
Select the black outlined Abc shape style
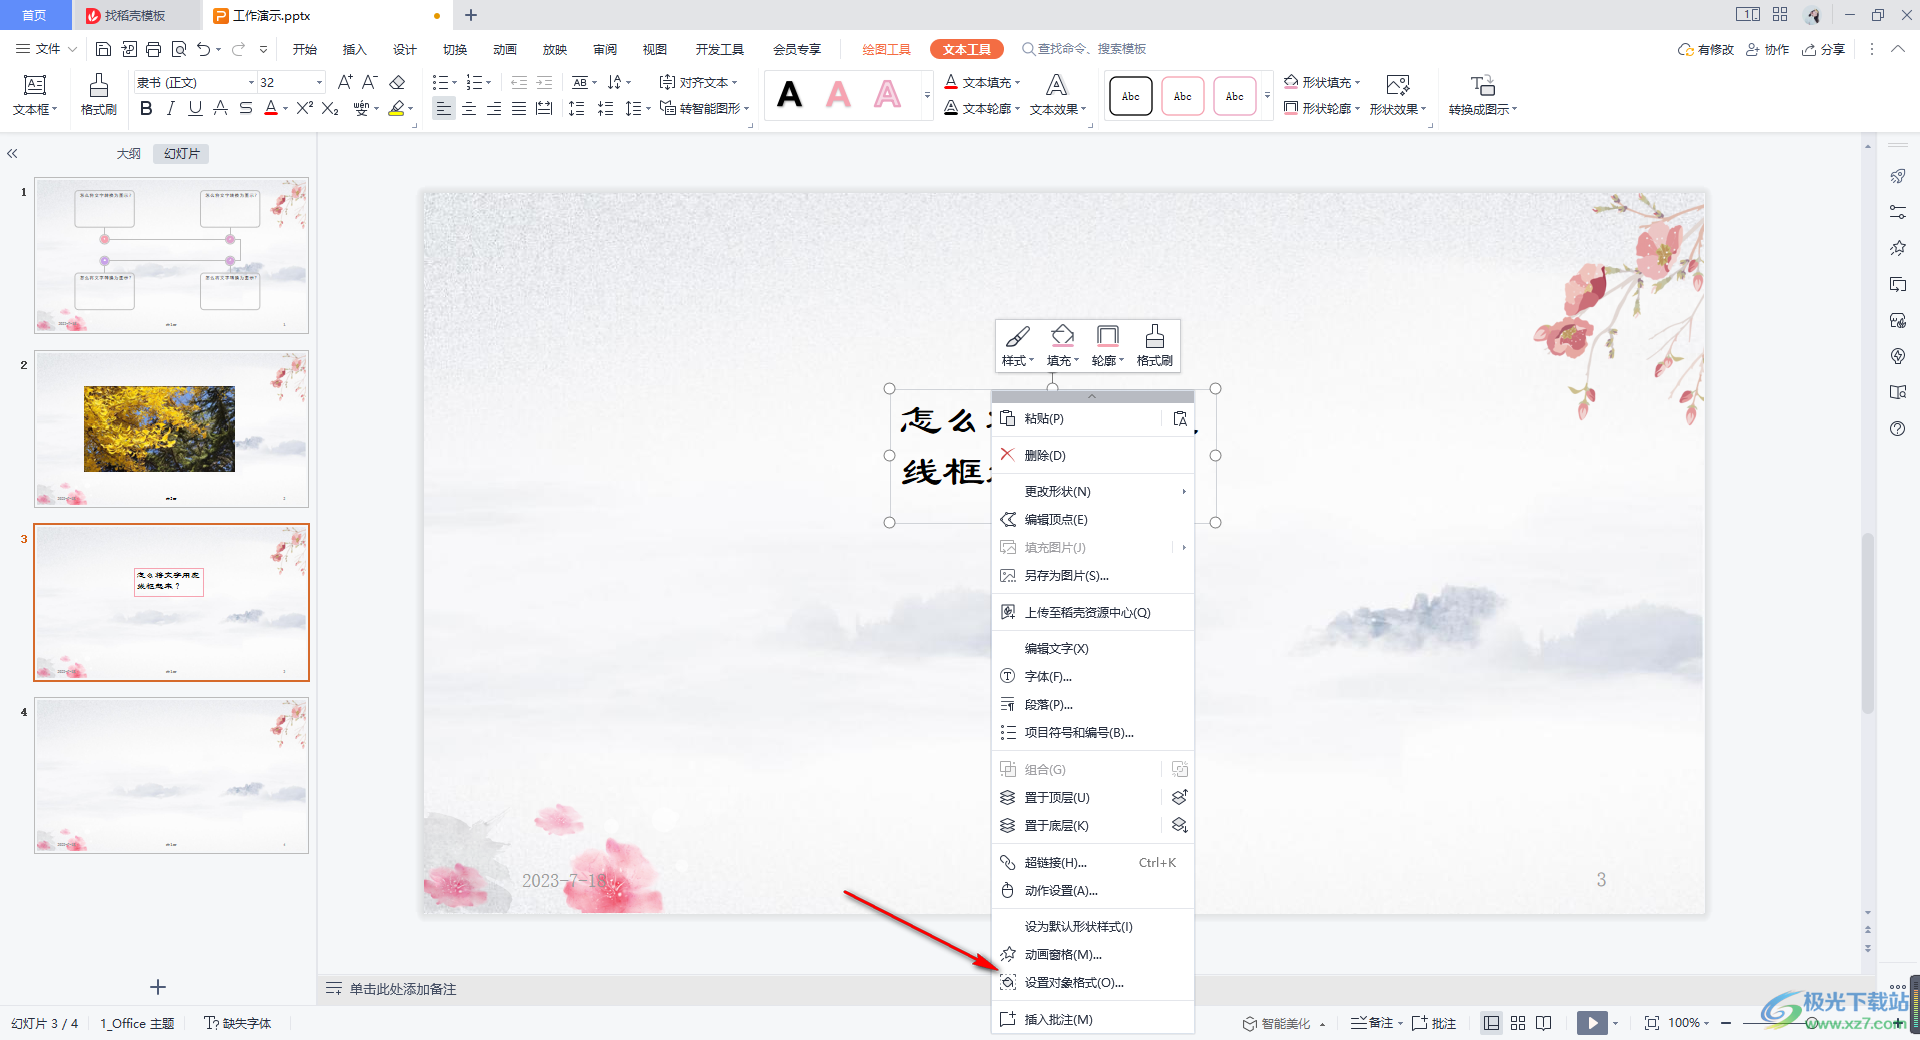[1131, 96]
